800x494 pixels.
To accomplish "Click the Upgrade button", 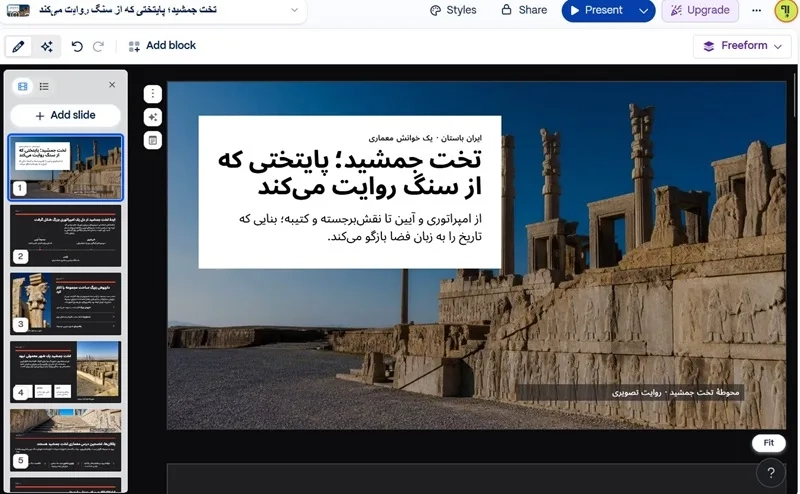I will (x=700, y=10).
